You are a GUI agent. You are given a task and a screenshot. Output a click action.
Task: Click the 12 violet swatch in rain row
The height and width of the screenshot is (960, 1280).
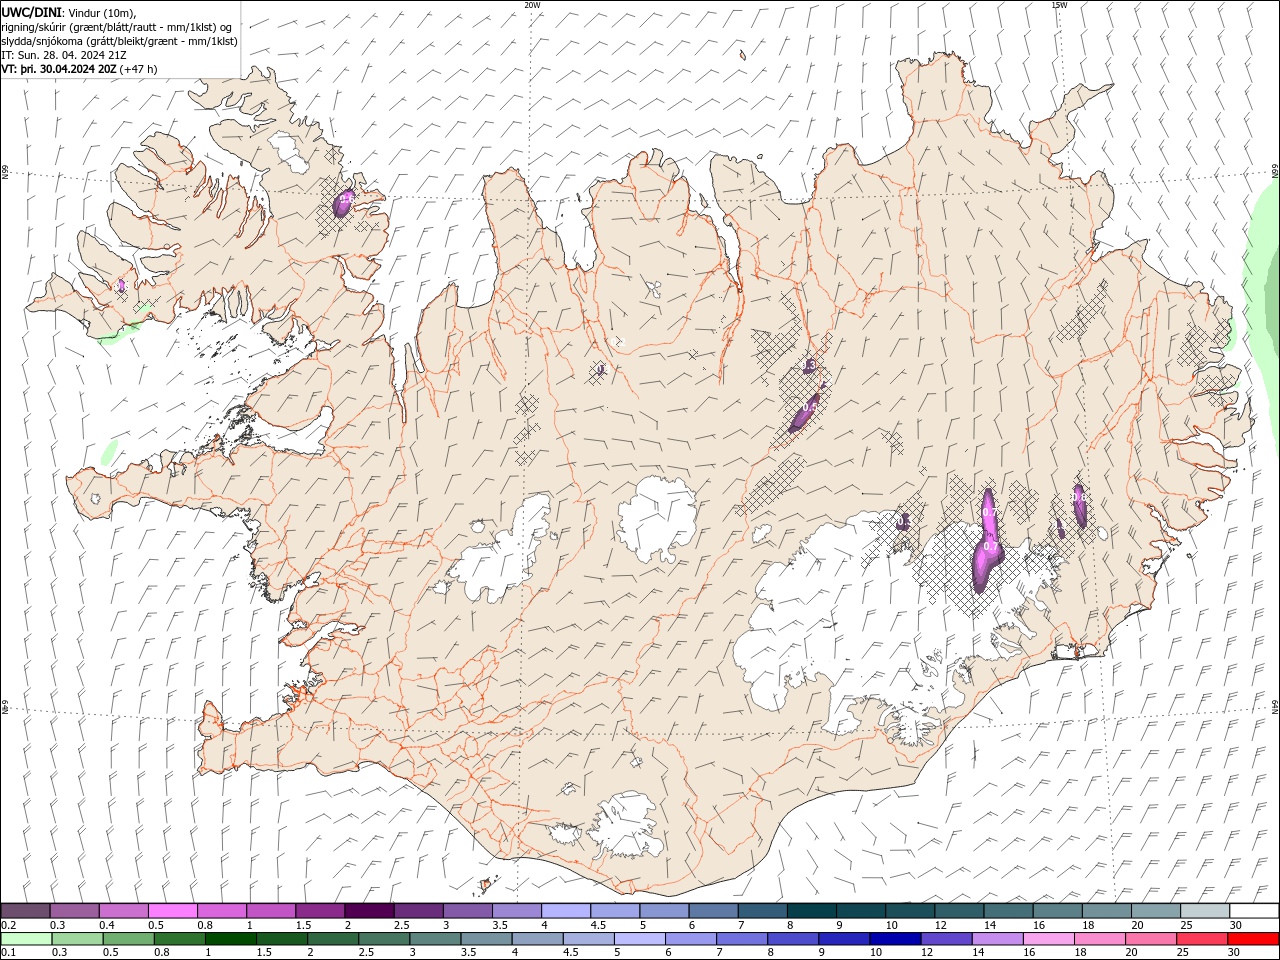tap(945, 939)
